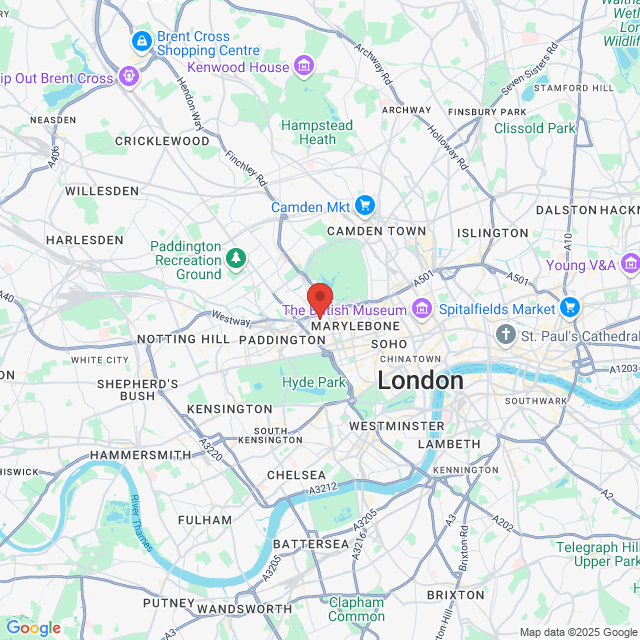Click the Spitalfields Market shopping cart icon
Image resolution: width=640 pixels, height=640 pixels.
click(x=570, y=308)
